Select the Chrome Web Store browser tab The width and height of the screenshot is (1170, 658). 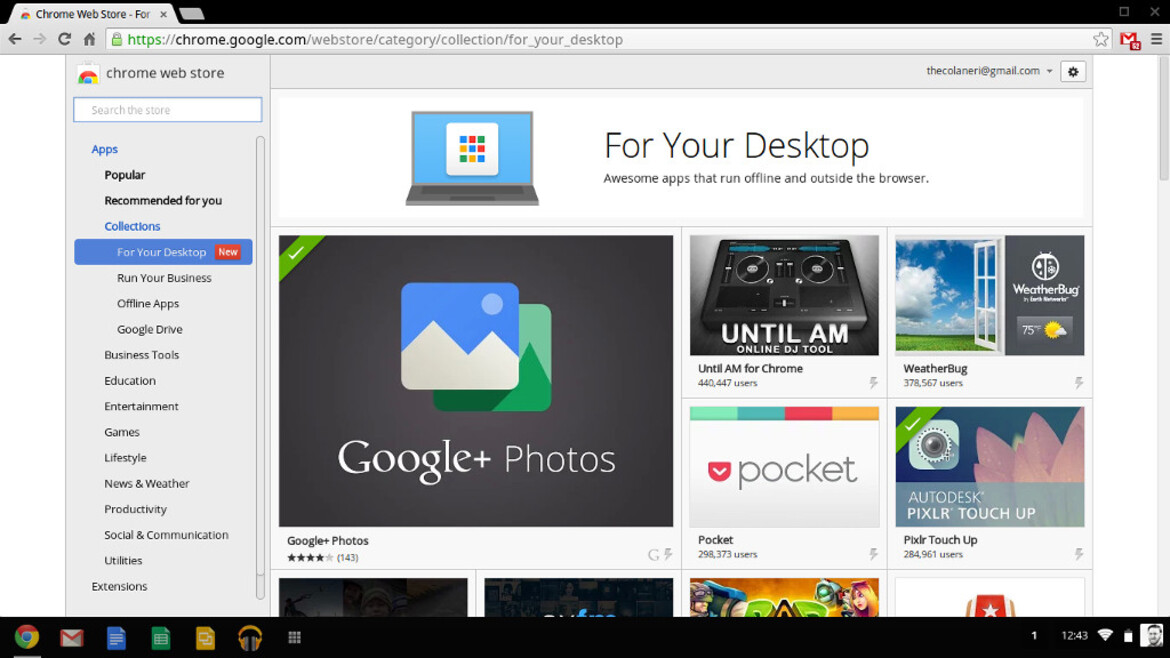(93, 14)
